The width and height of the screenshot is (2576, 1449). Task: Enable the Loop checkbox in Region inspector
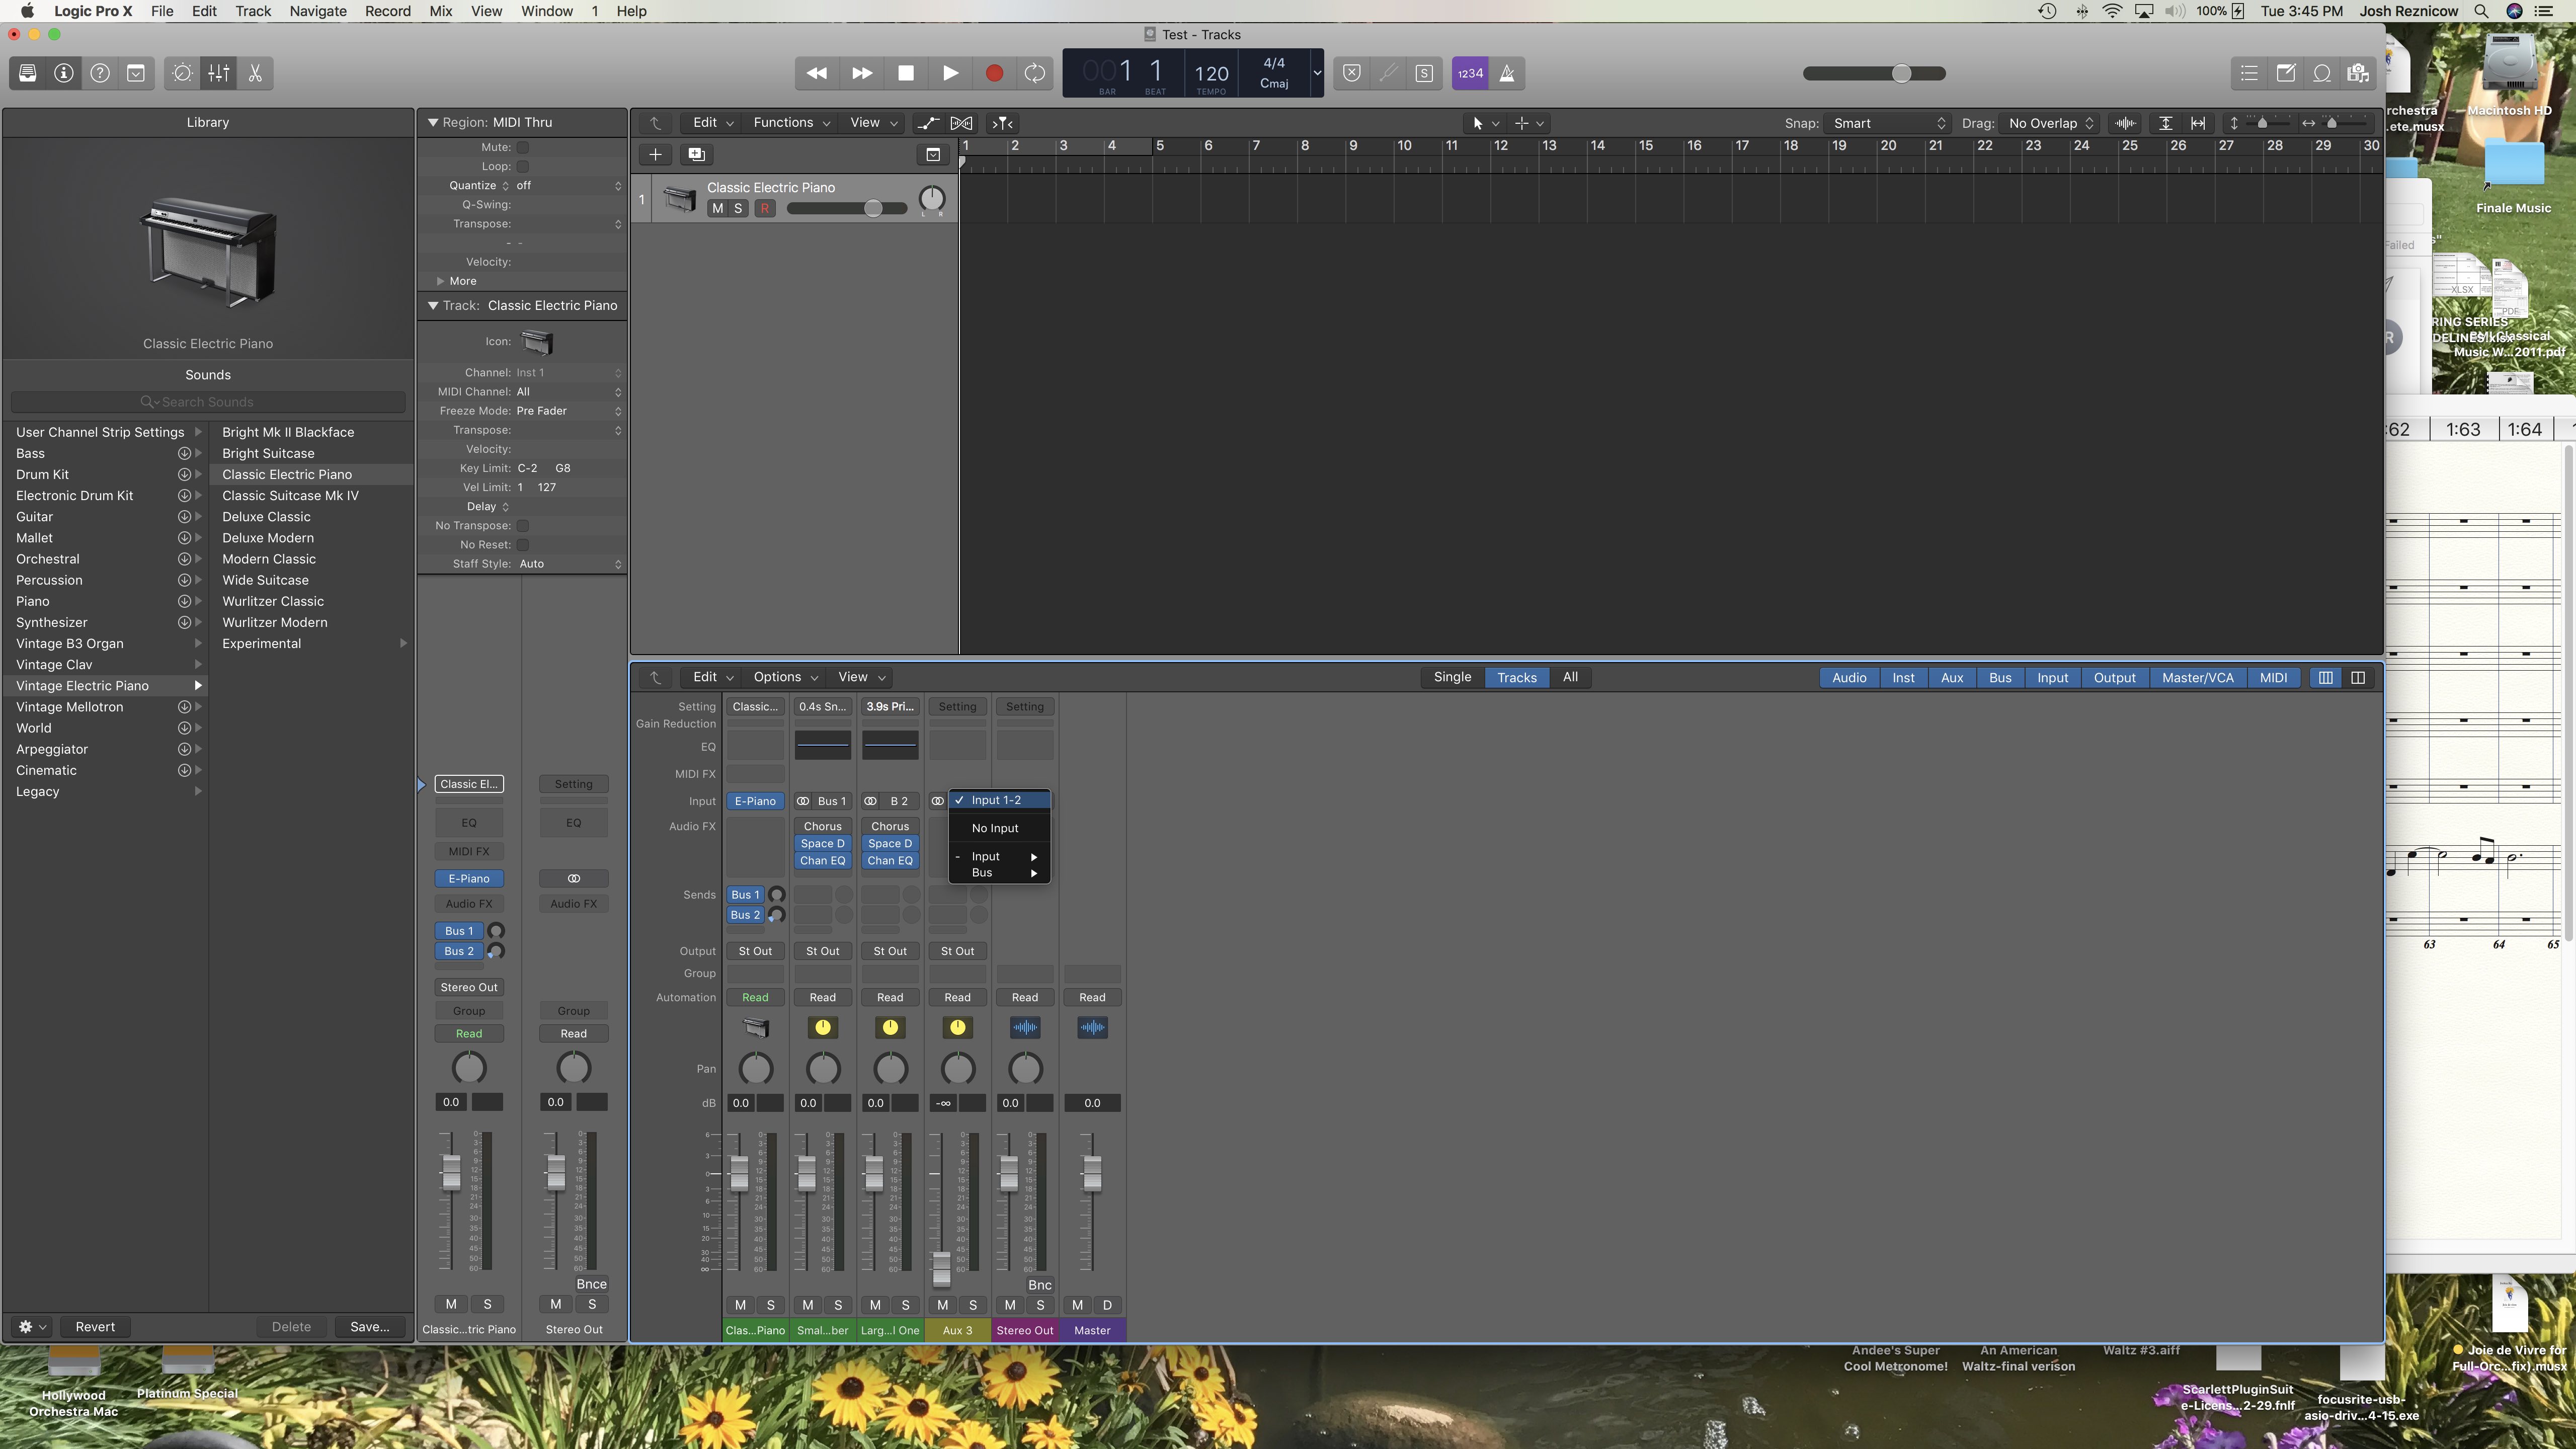pyautogui.click(x=522, y=166)
